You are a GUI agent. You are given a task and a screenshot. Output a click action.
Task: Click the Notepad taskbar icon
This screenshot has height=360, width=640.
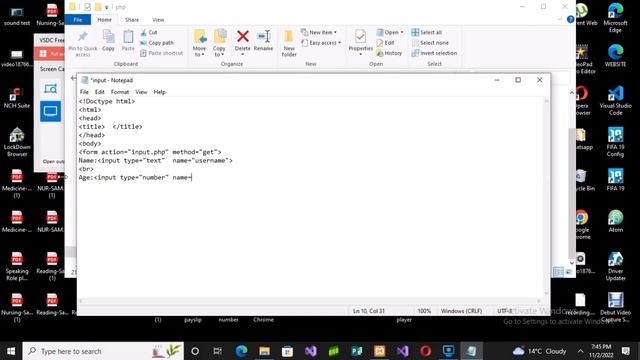[471, 351]
